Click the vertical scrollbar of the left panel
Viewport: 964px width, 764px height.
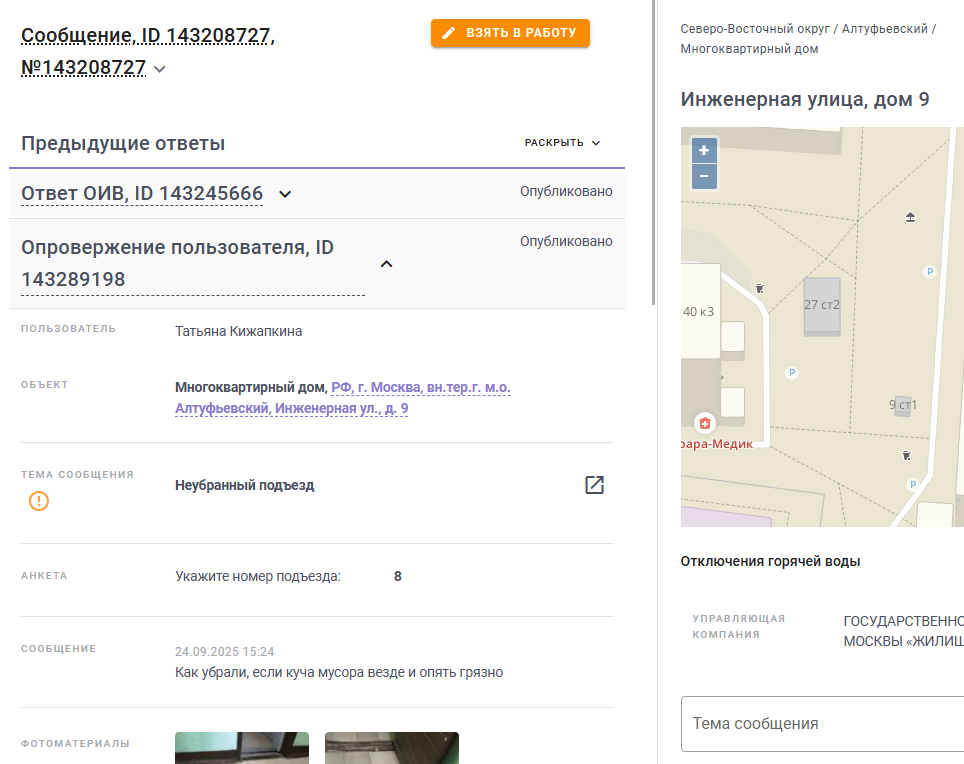(653, 152)
